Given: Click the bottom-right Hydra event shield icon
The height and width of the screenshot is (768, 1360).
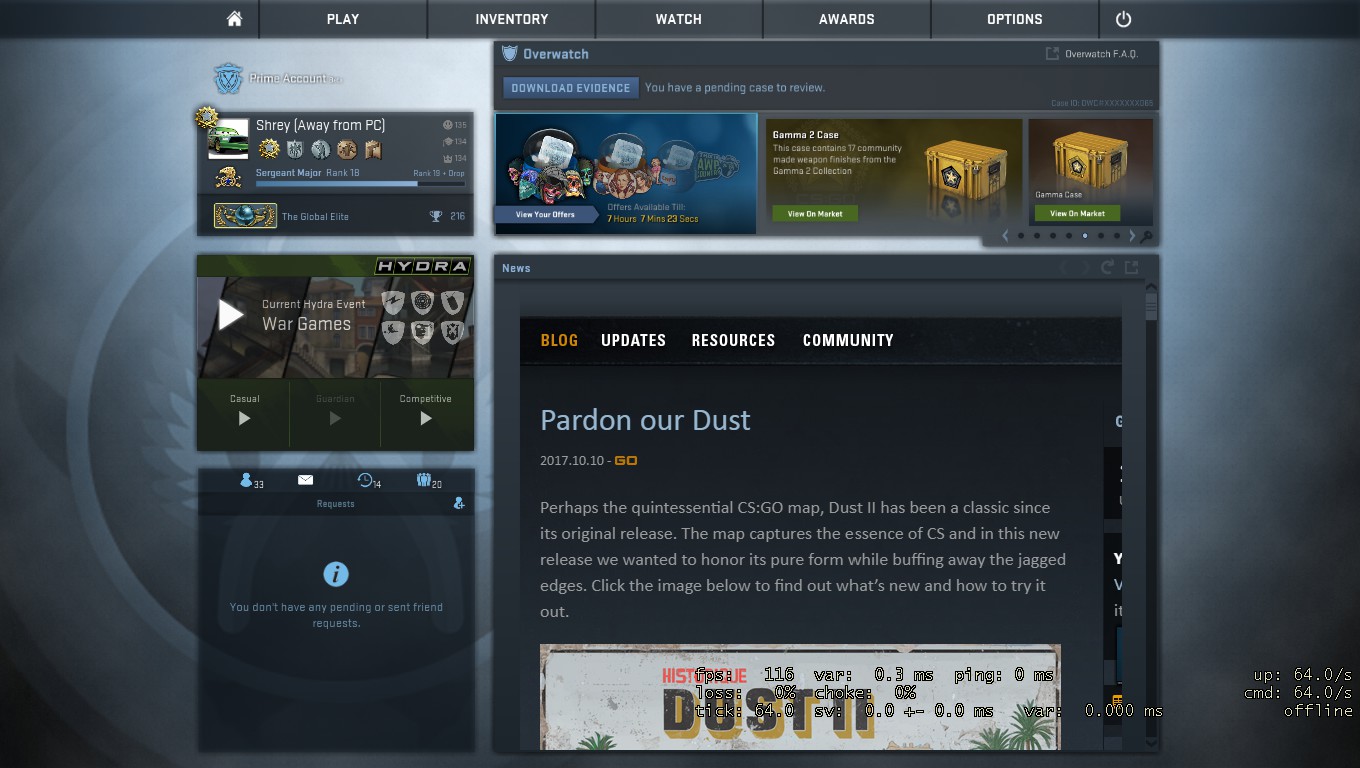Looking at the screenshot, I should (x=452, y=332).
